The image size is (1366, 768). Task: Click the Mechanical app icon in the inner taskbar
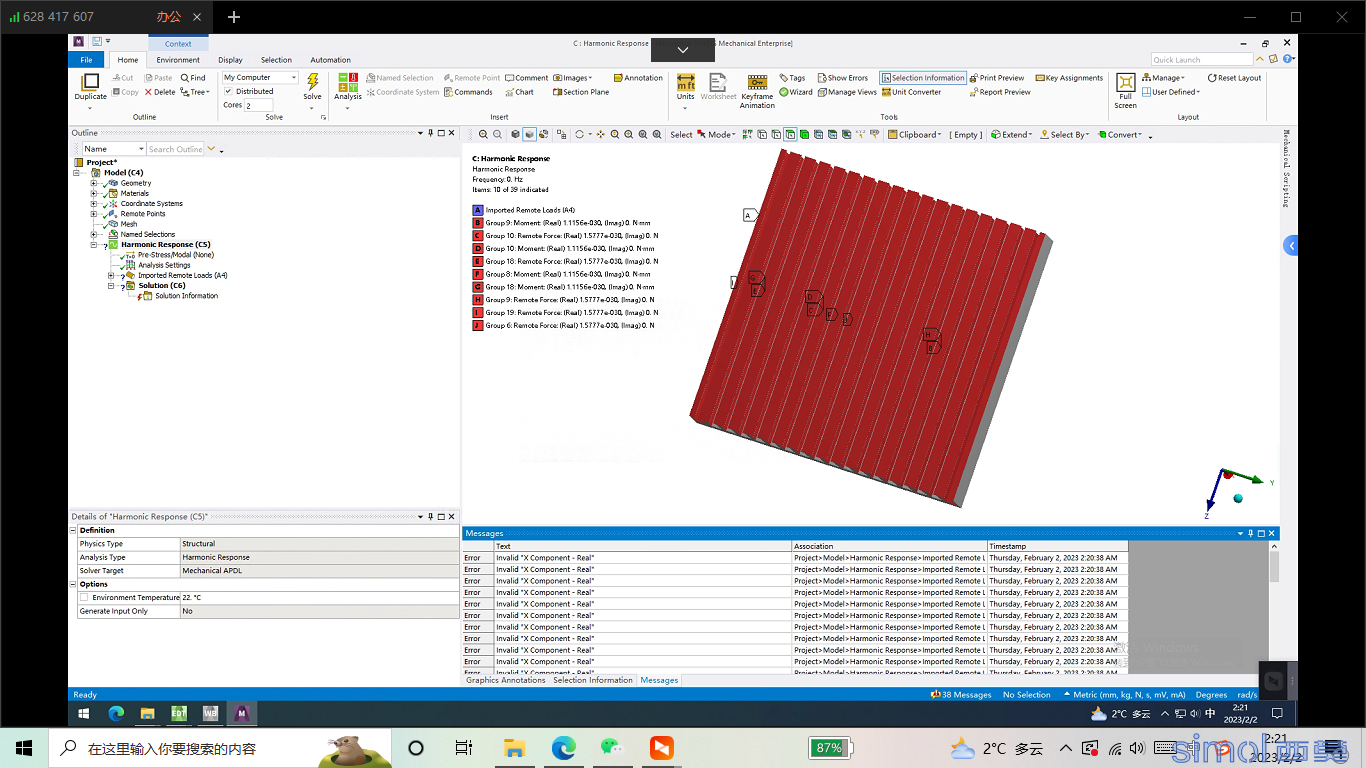241,713
